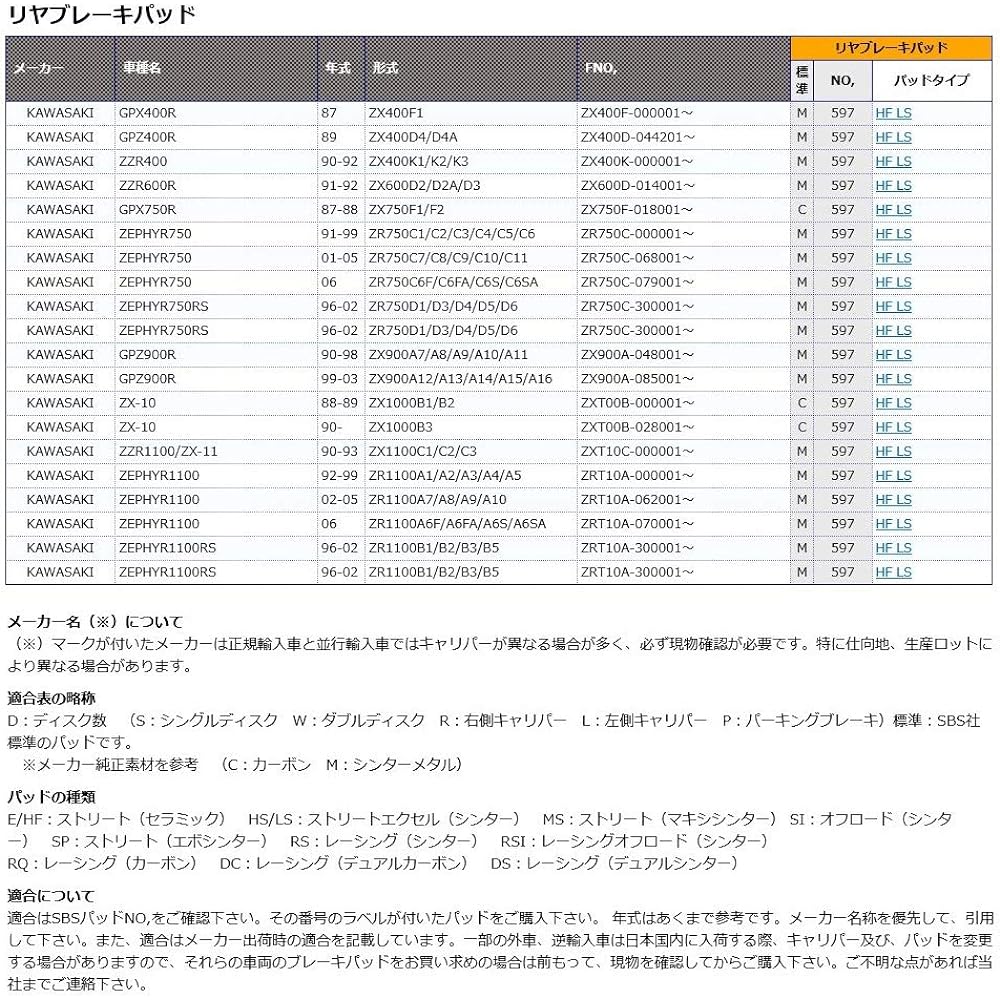Open HF LS link in ZX1000B3 row
The height and width of the screenshot is (1000, 1000).
[893, 428]
